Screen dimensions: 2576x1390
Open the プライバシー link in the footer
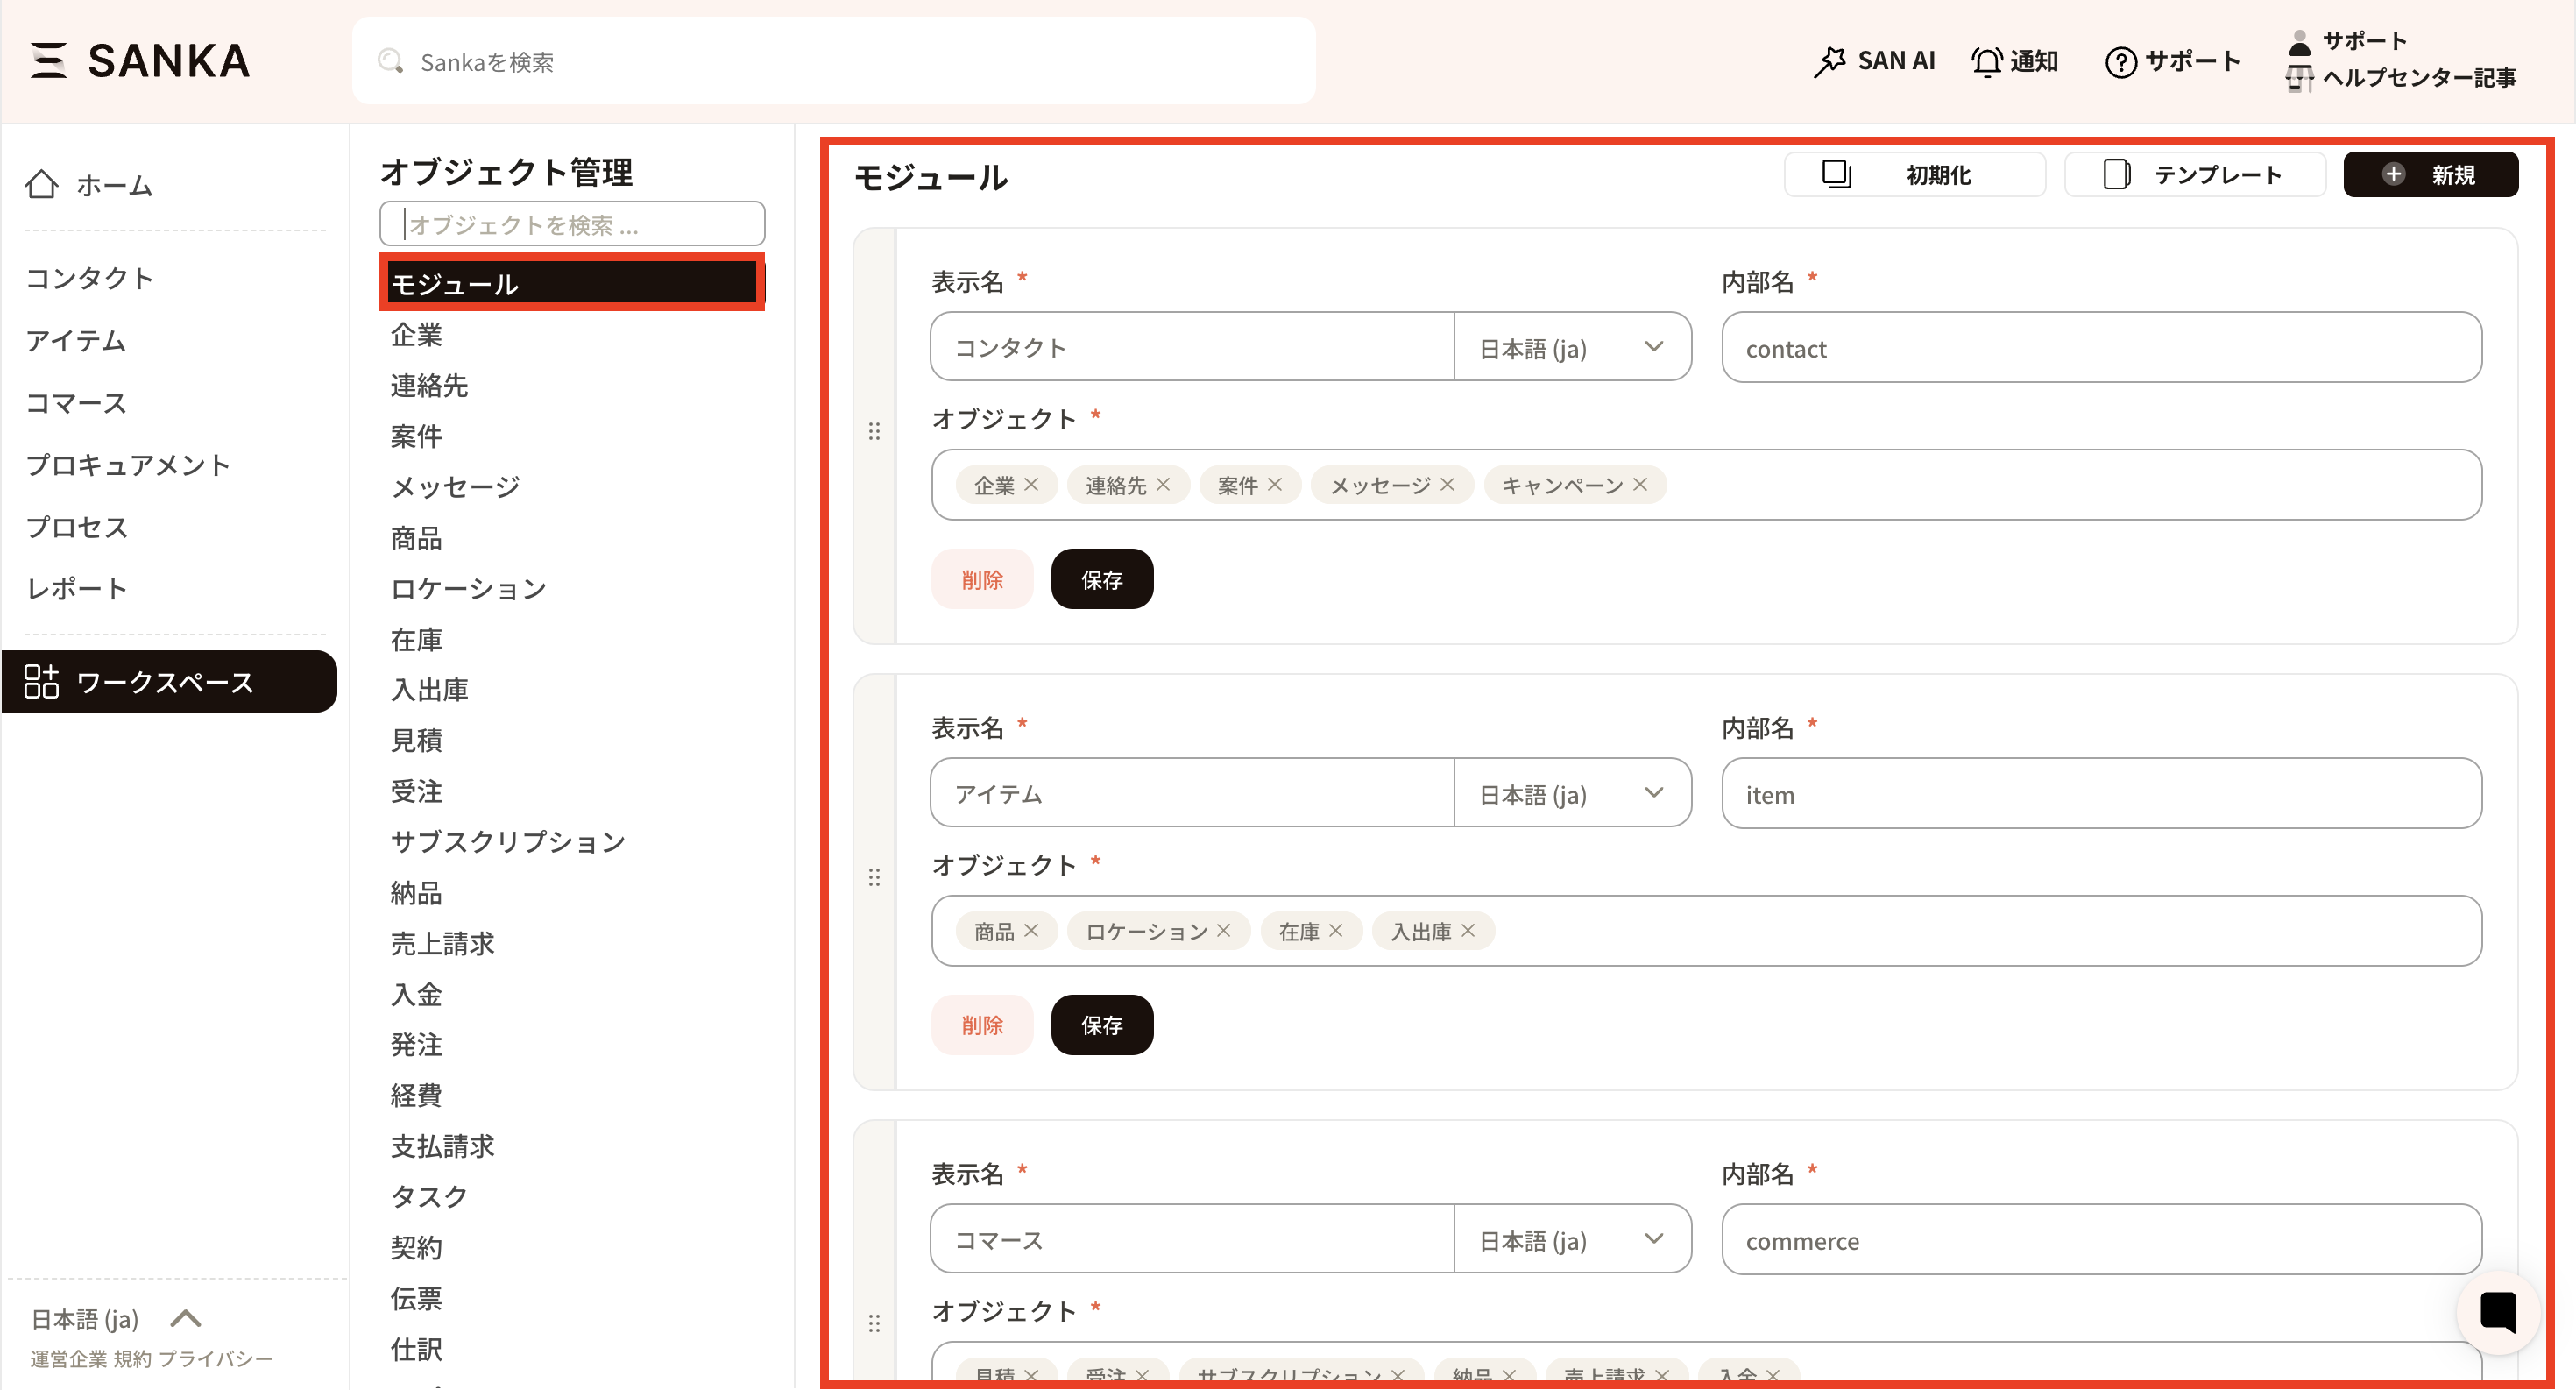(x=215, y=1359)
